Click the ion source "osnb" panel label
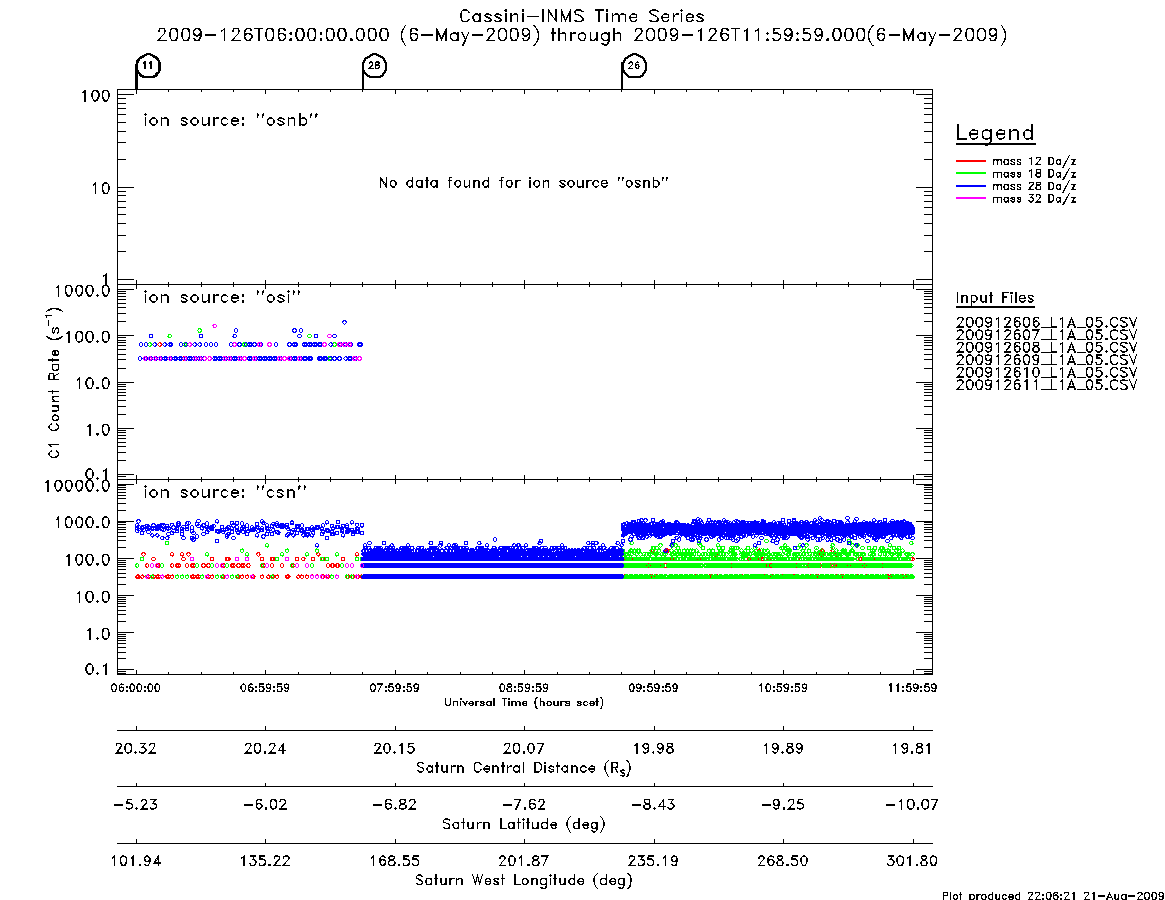This screenshot has width=1165, height=900. 231,120
